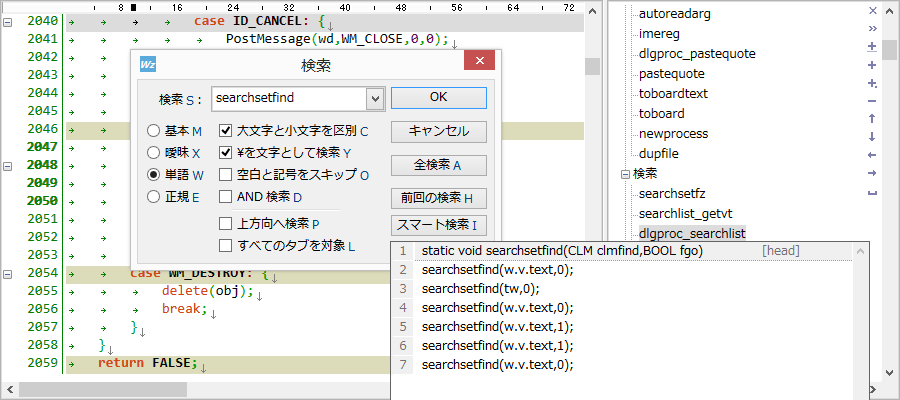Select newprocess in the outline tree
Screen dimensions: 900x400
point(673,134)
